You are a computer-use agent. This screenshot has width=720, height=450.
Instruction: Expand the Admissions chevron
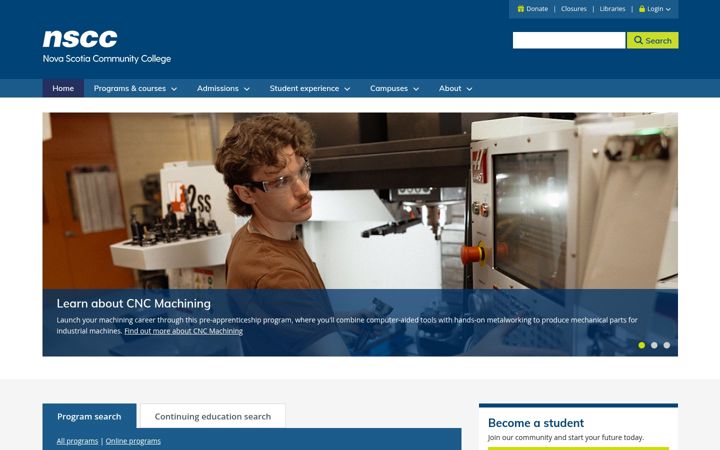tap(247, 89)
